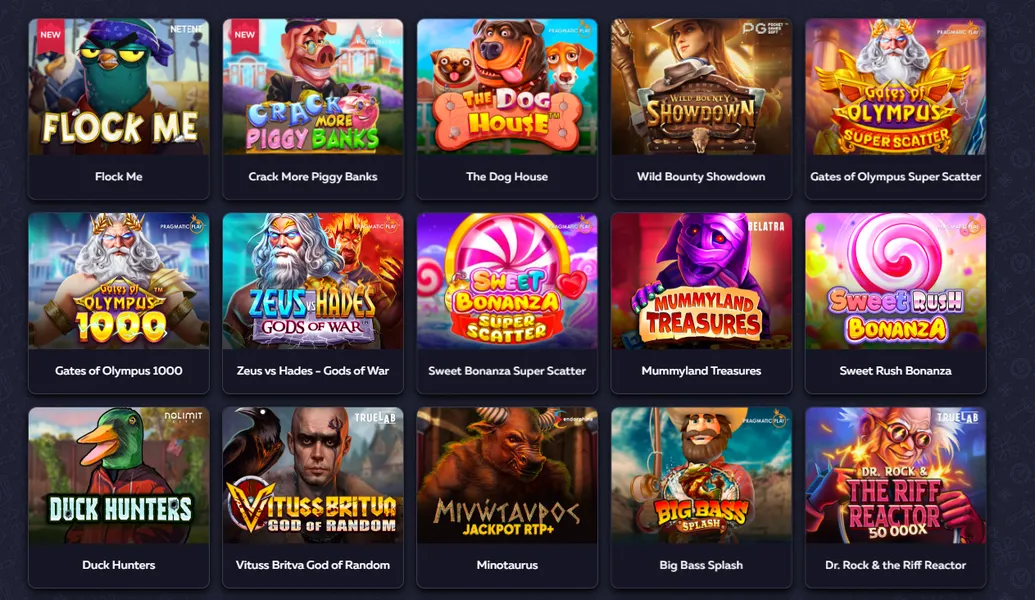Click the Gates of Olympus 1000 thumbnail

(x=119, y=281)
